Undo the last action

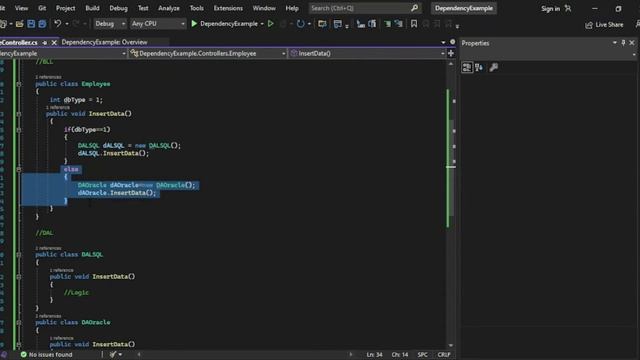pyautogui.click(x=58, y=24)
